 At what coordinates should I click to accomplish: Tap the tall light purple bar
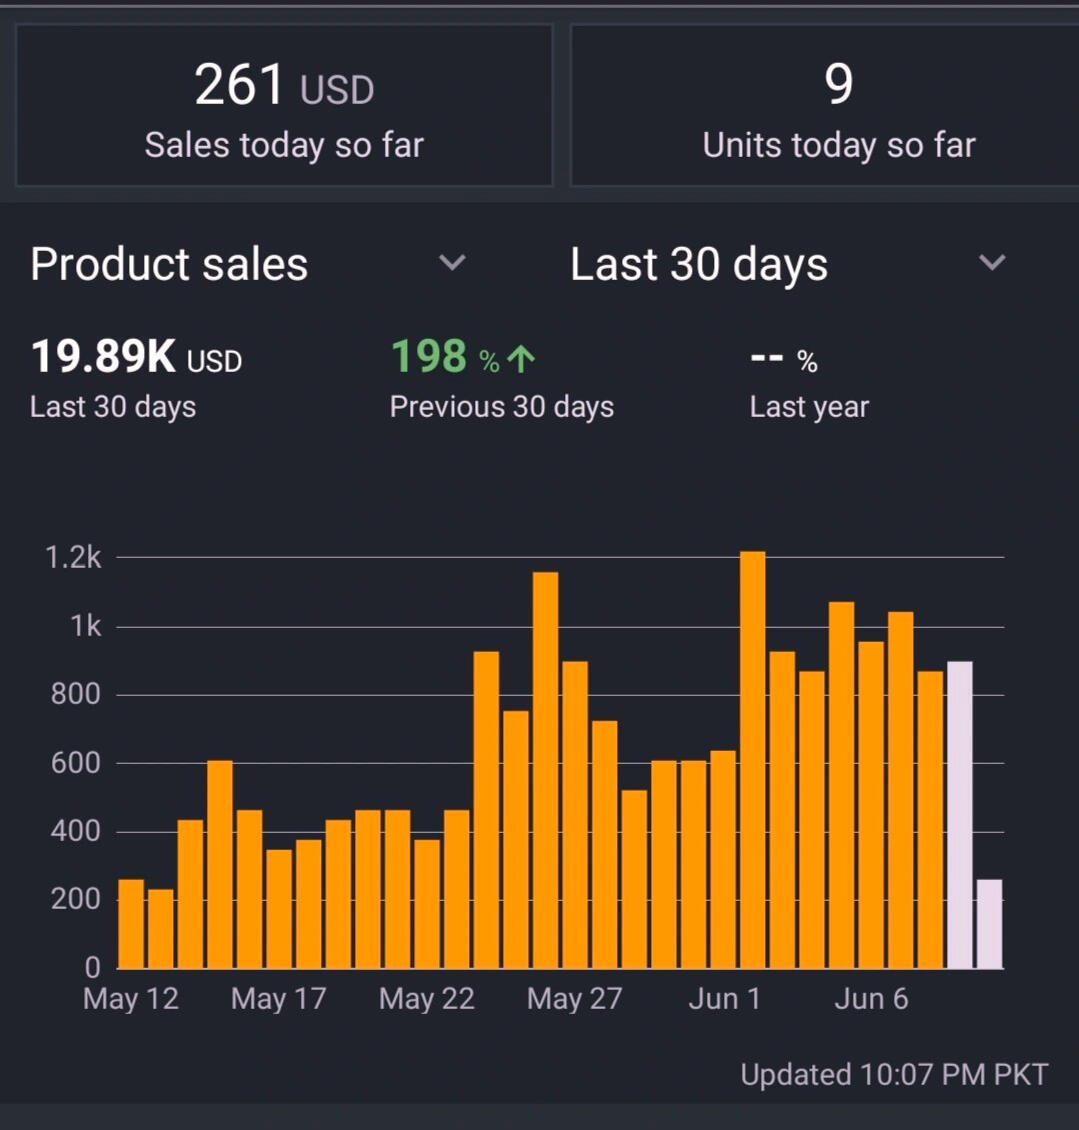coord(959,815)
